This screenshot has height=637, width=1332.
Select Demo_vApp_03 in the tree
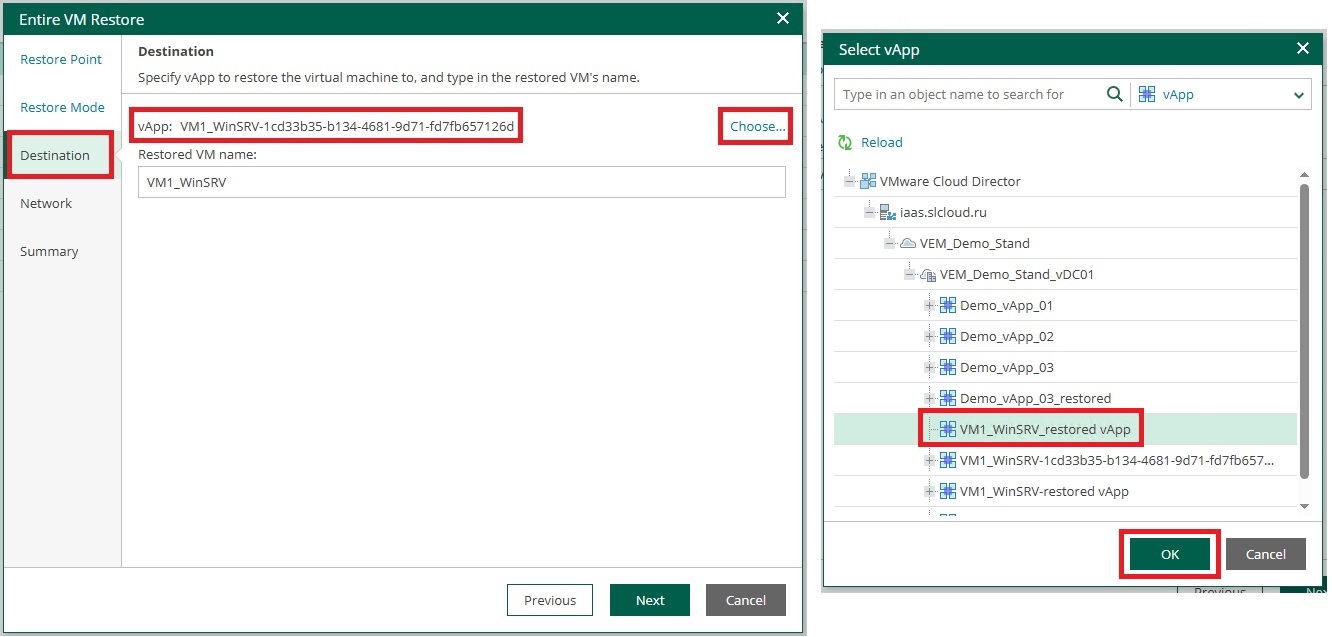(x=1006, y=367)
